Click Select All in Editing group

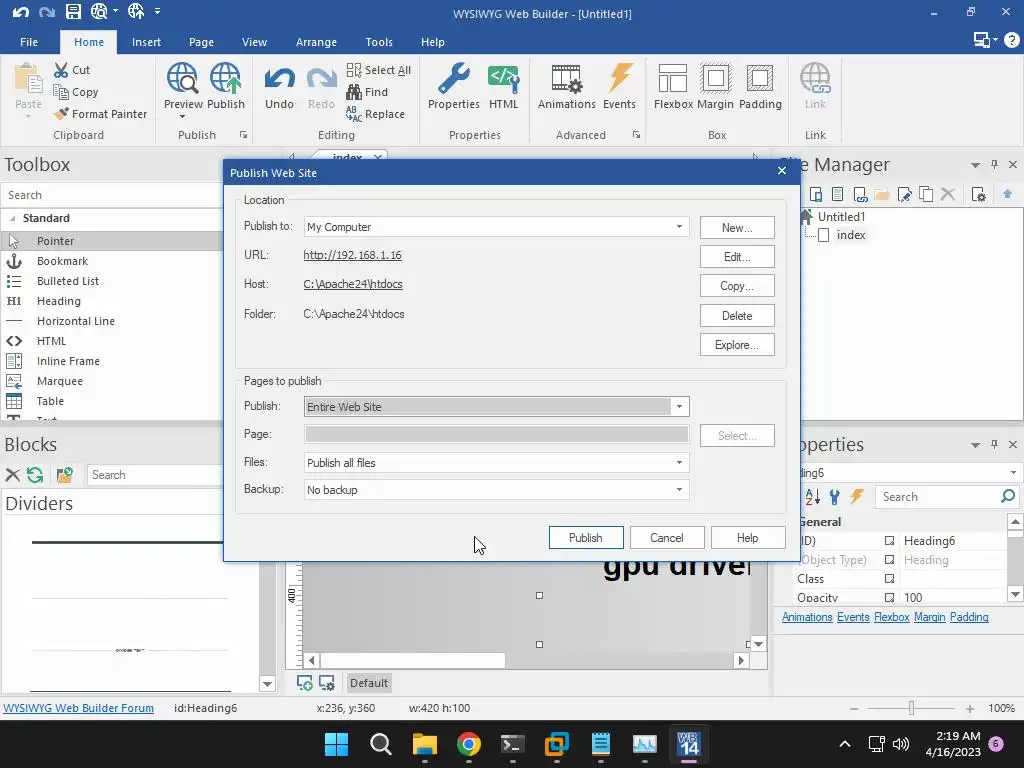pos(379,70)
